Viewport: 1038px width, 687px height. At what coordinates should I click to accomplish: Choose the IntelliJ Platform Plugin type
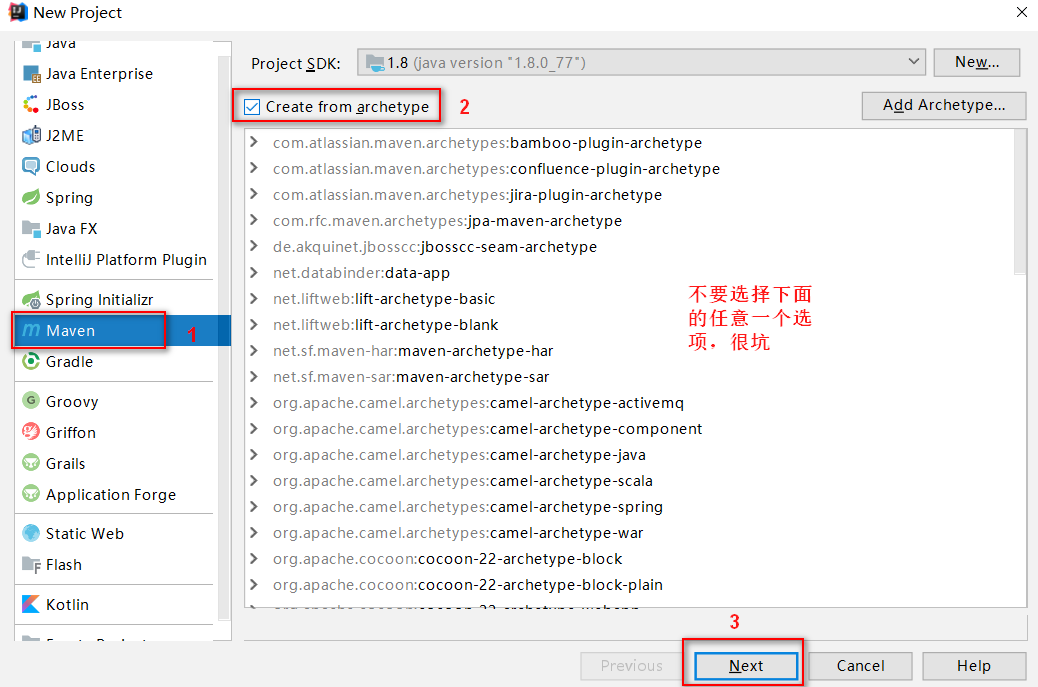coord(114,259)
